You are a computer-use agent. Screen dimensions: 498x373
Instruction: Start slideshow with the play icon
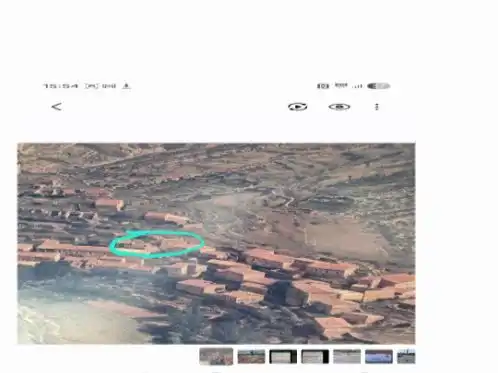click(297, 107)
